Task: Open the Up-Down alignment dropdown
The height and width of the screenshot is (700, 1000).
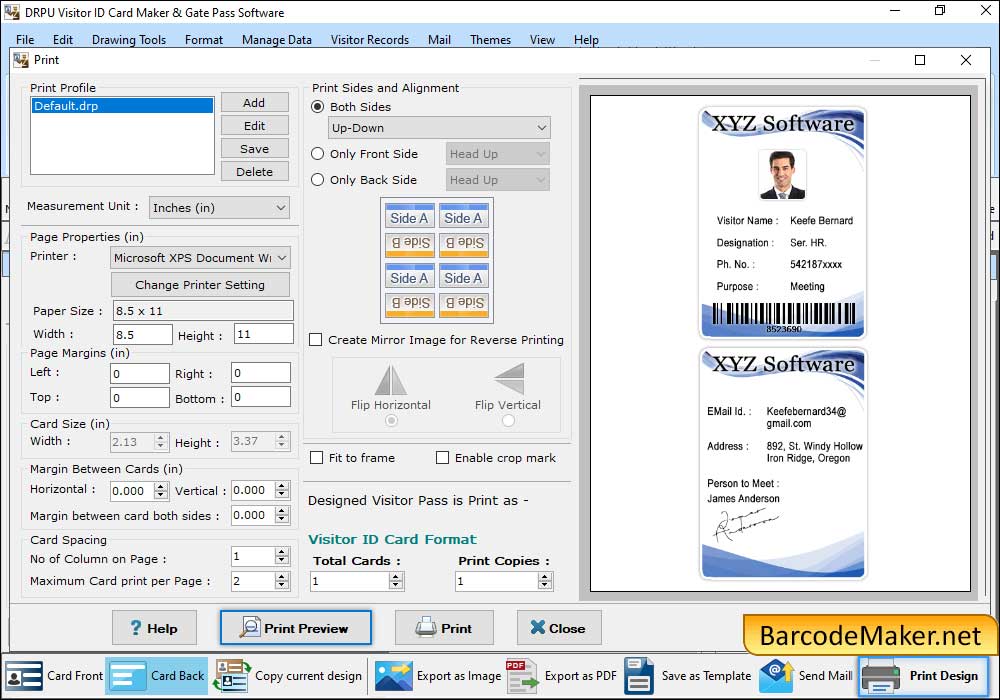Action: coord(439,128)
